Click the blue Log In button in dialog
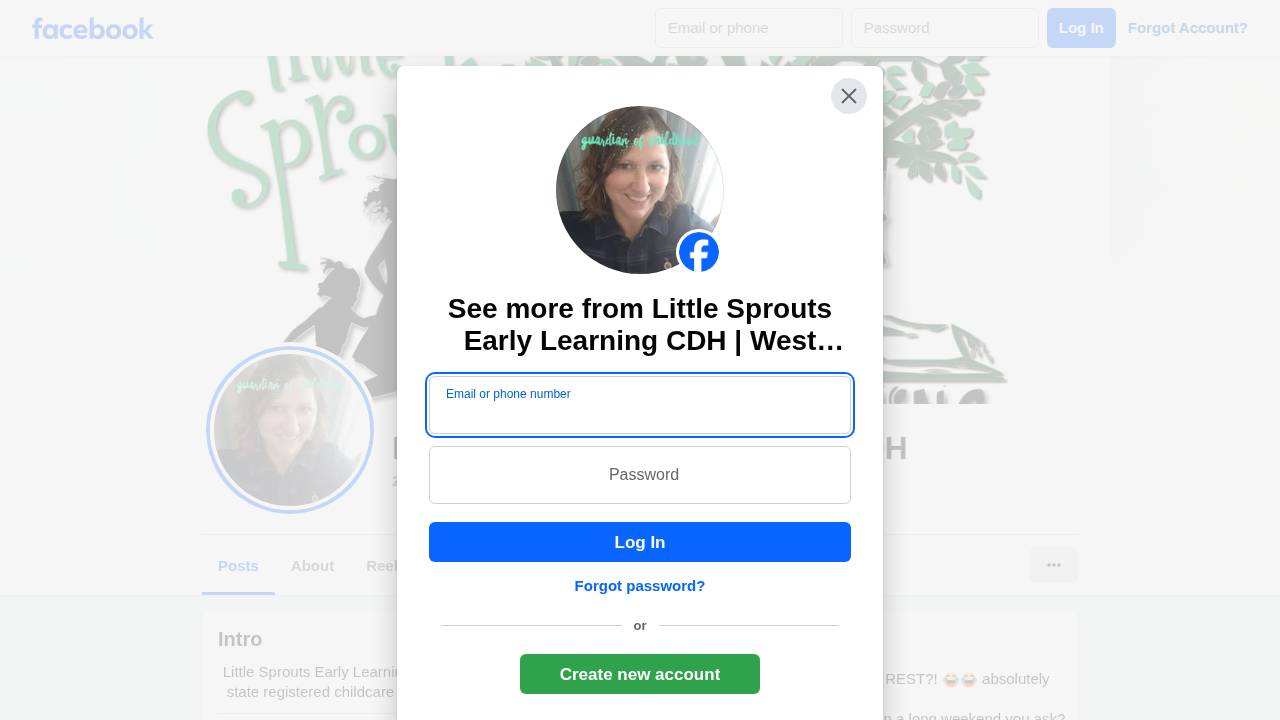 coord(640,542)
